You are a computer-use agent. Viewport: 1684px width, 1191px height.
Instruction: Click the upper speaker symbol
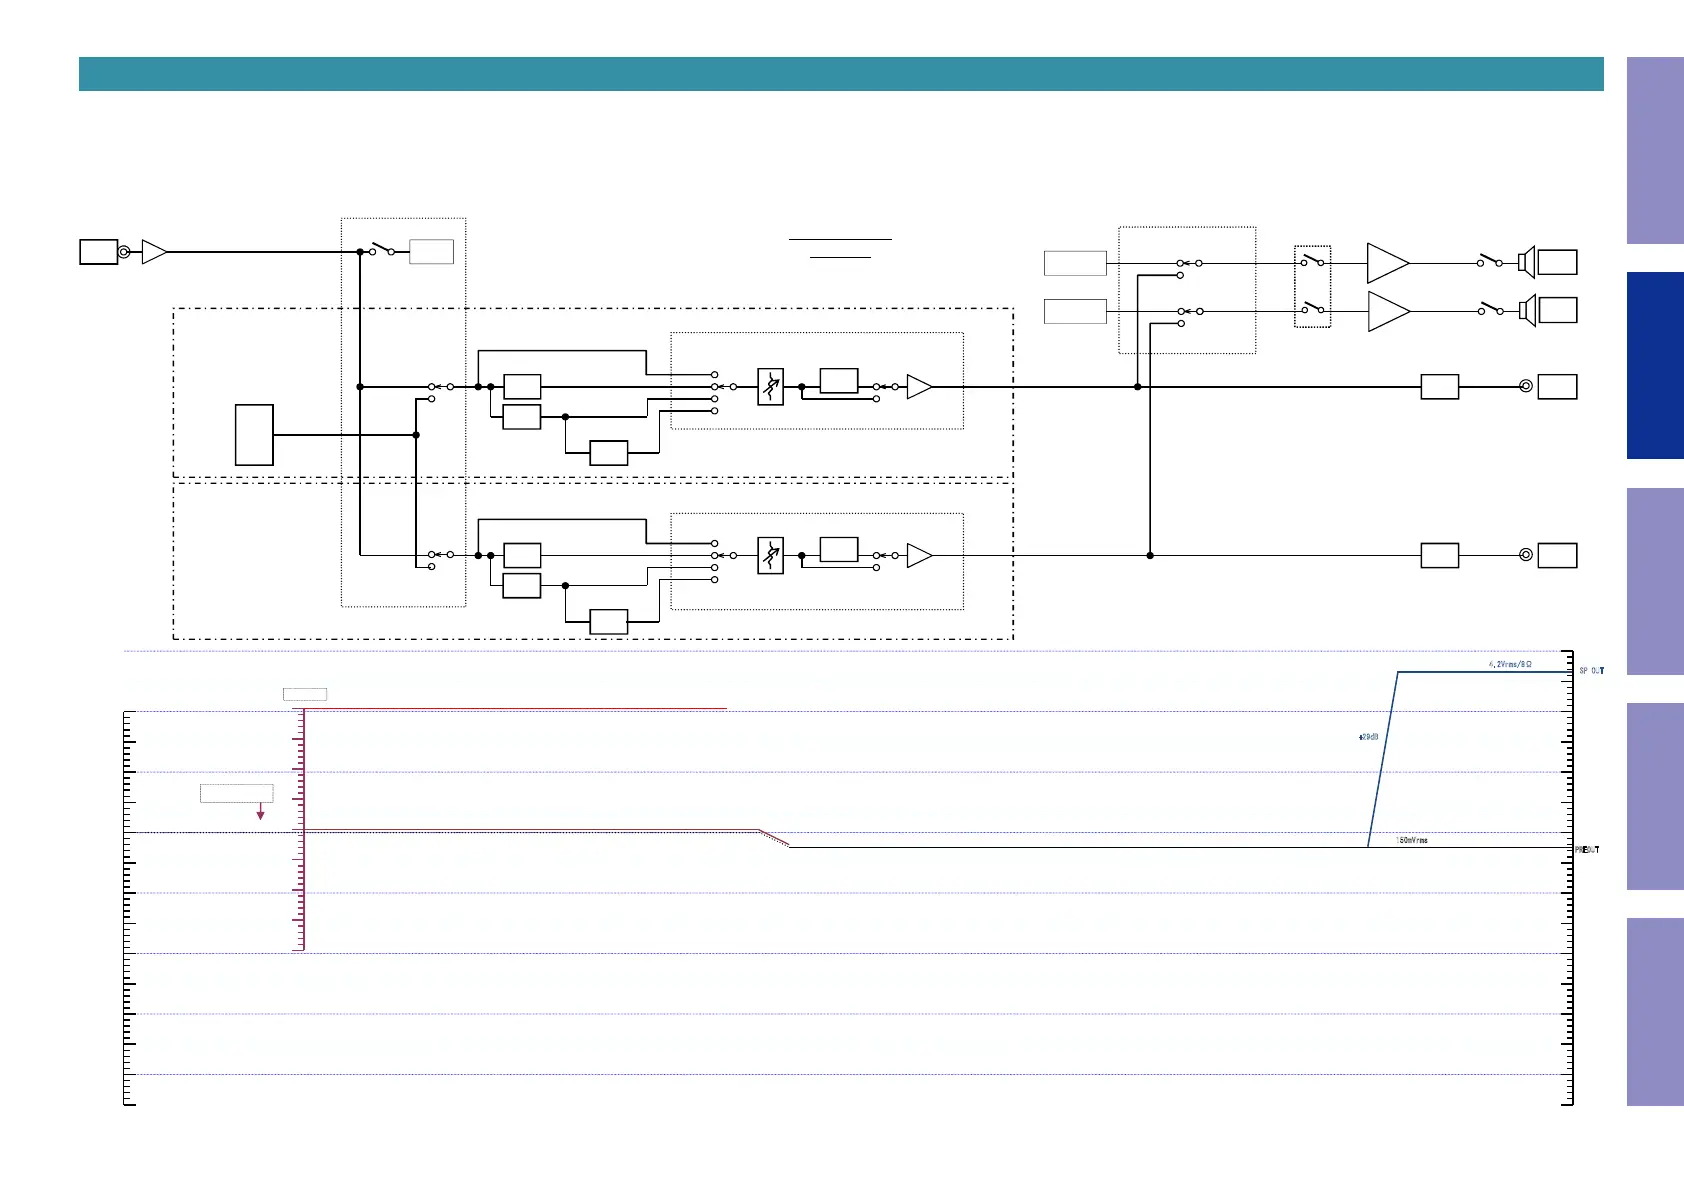(x=1526, y=262)
